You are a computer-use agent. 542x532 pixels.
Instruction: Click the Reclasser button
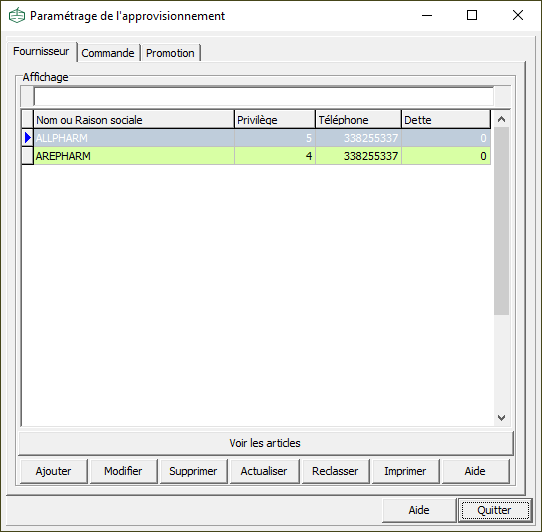coord(335,471)
